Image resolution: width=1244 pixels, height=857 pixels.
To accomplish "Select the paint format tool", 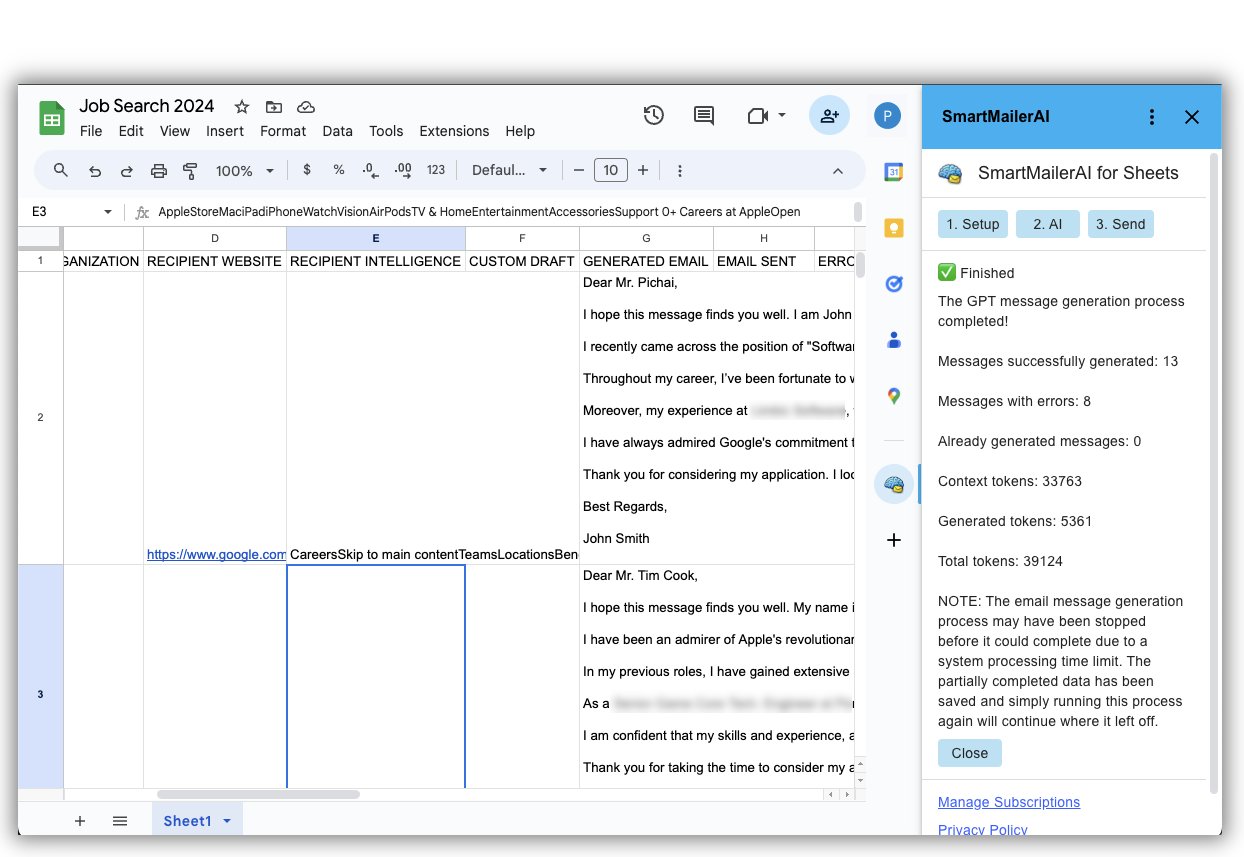I will (x=190, y=171).
